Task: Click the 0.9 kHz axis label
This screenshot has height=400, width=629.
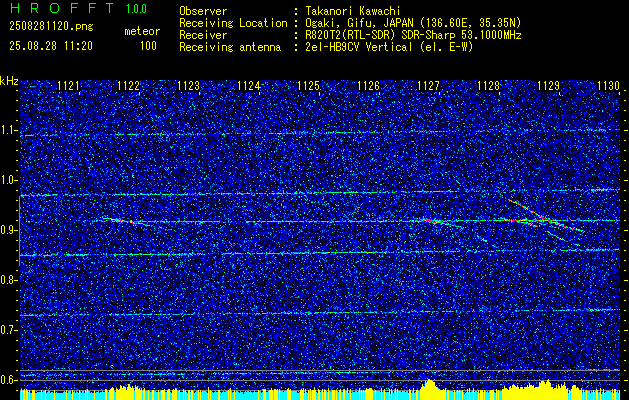Action: tap(9, 230)
